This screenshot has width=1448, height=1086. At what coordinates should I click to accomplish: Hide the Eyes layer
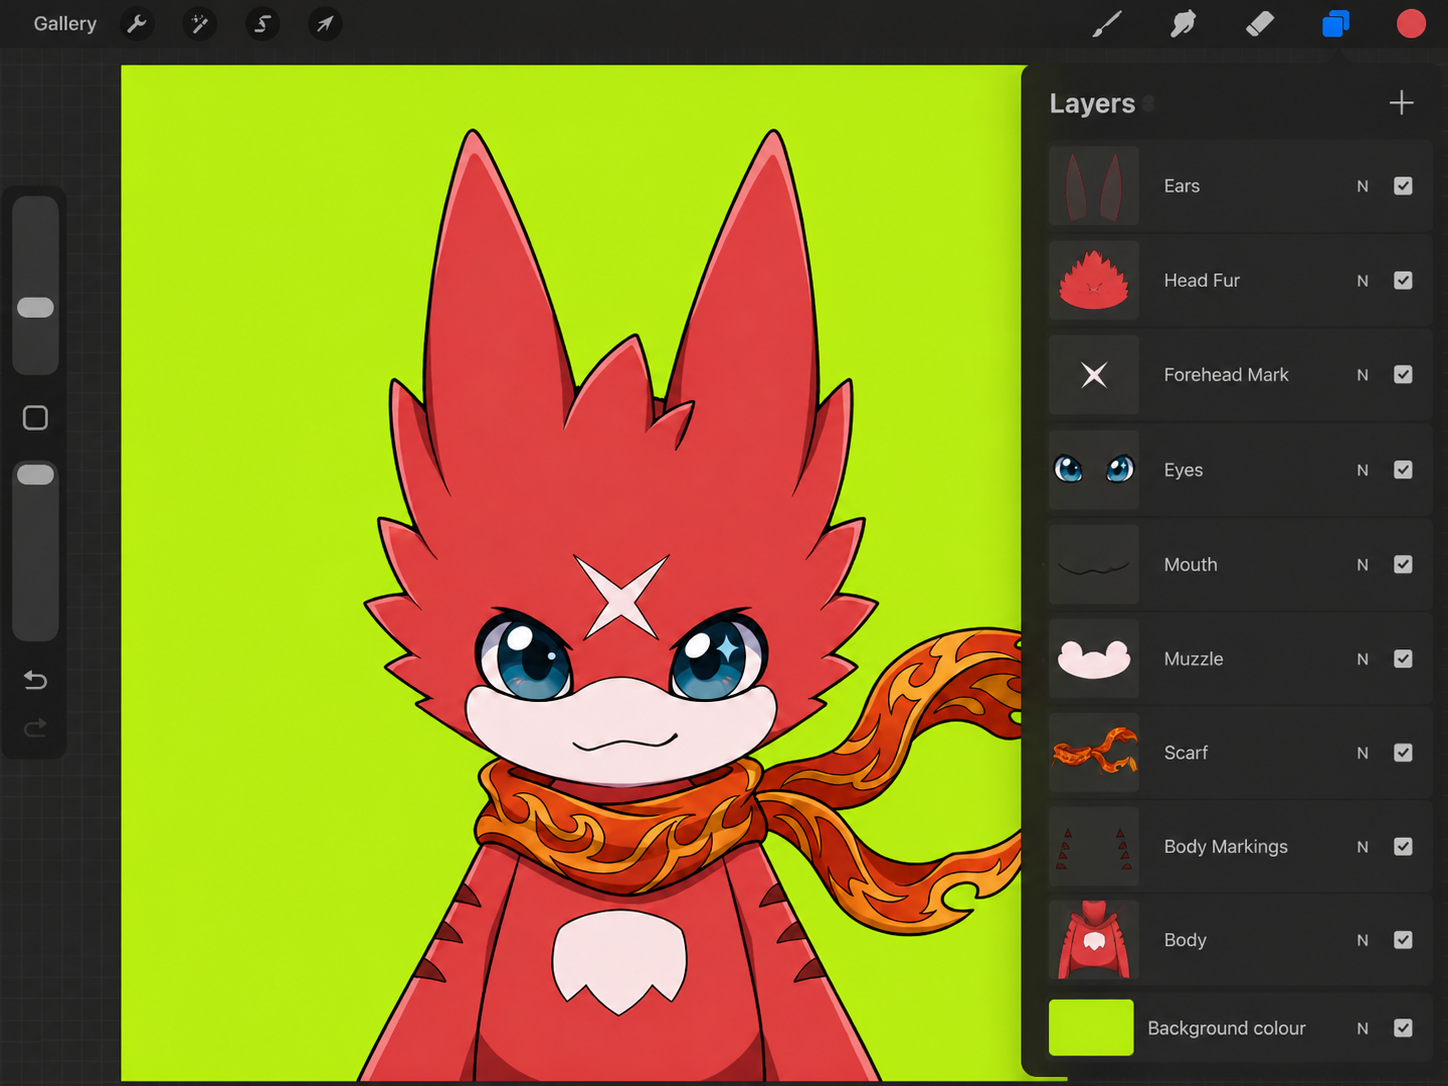tap(1403, 470)
